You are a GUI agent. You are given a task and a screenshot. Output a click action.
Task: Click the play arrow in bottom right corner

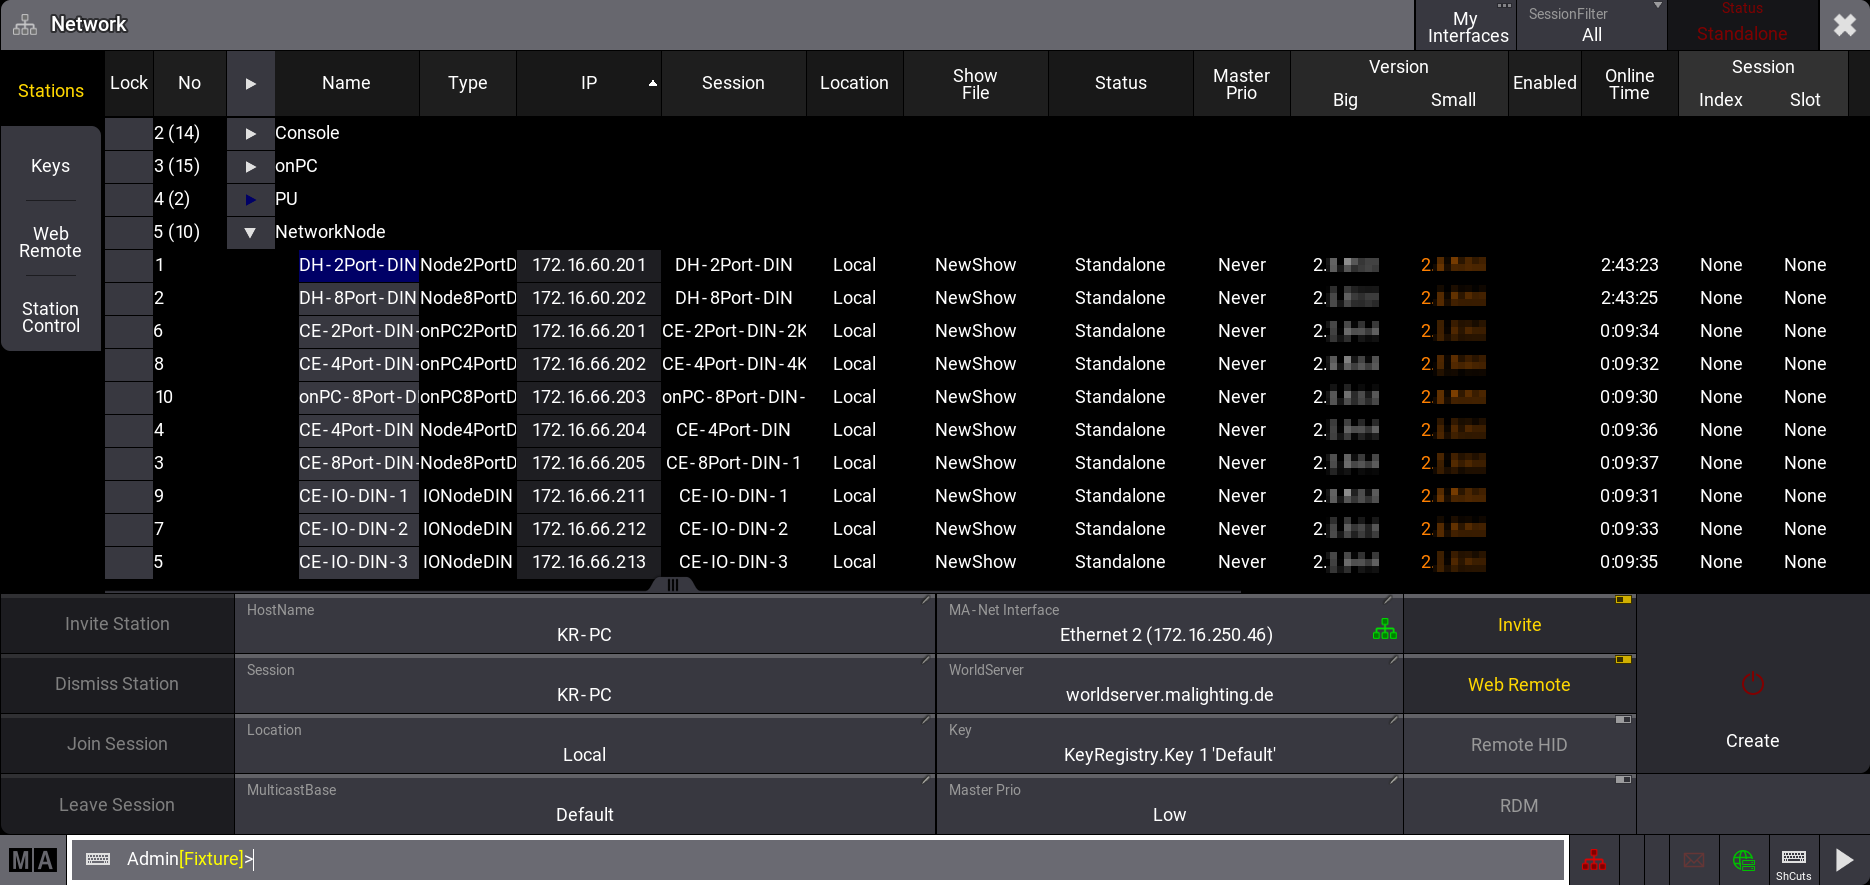[x=1844, y=860]
